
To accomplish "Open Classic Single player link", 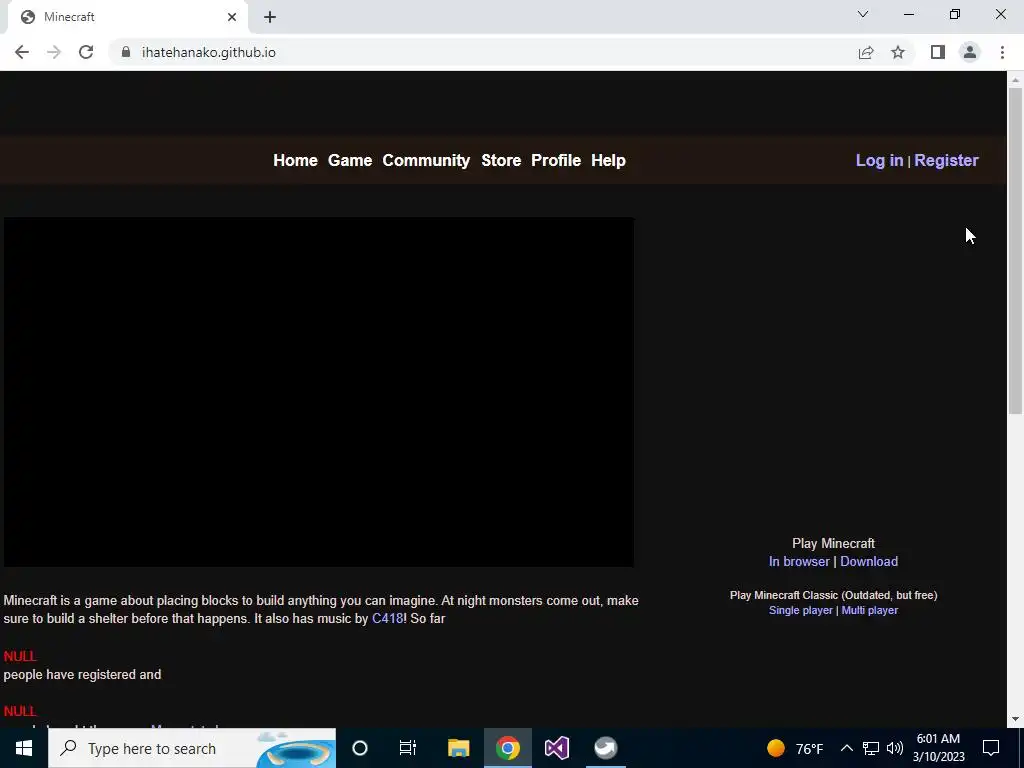I will (x=801, y=610).
